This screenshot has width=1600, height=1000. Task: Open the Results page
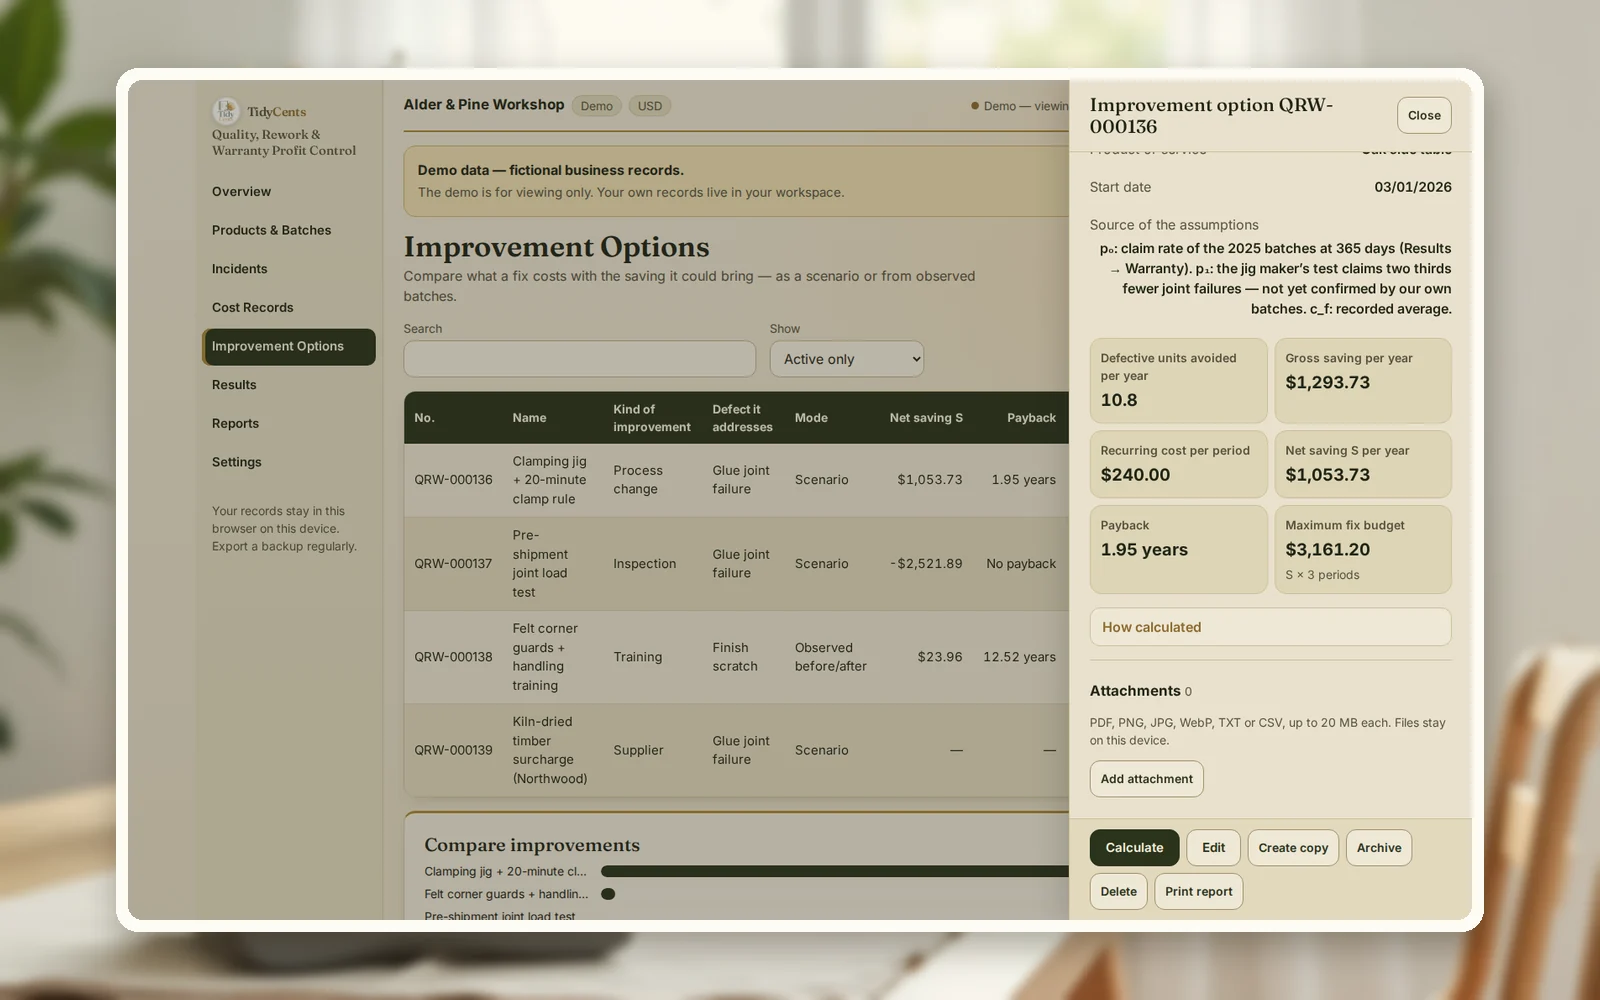coord(234,385)
